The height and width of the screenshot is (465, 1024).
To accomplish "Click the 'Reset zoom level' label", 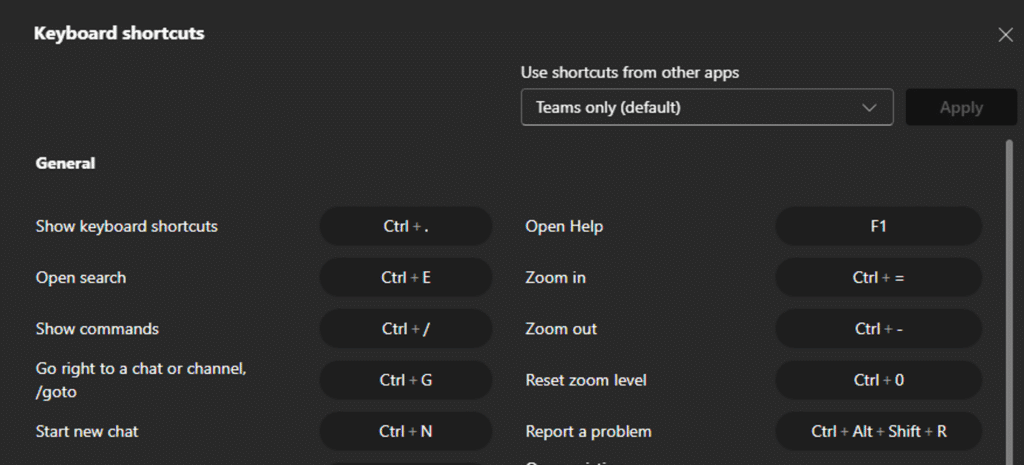I will pyautogui.click(x=586, y=380).
